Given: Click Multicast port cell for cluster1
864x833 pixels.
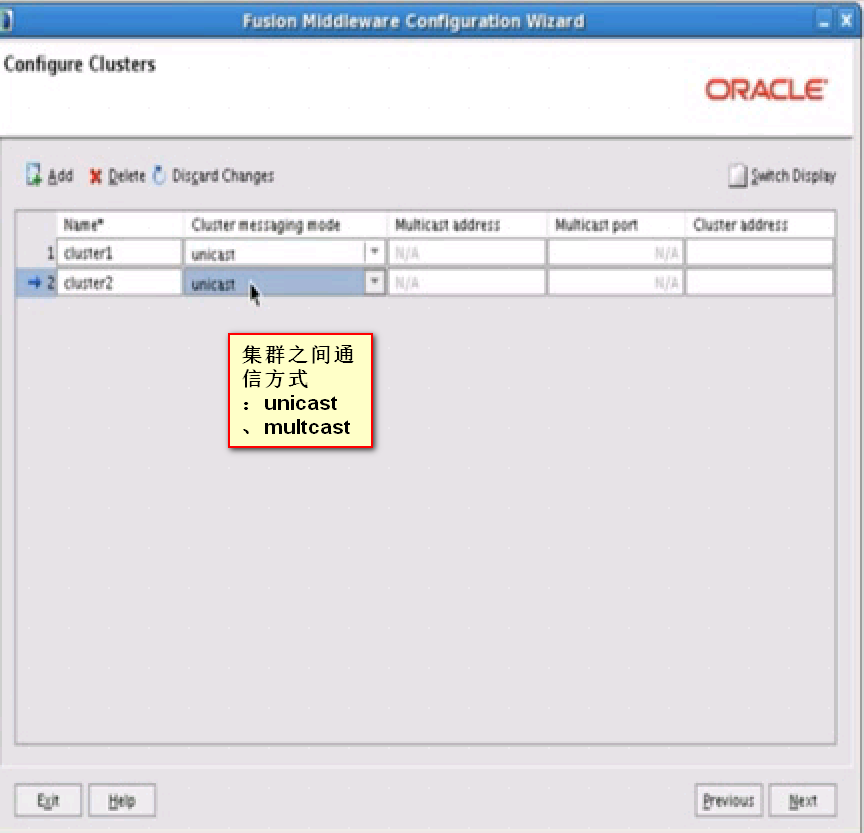Looking at the screenshot, I should [615, 253].
